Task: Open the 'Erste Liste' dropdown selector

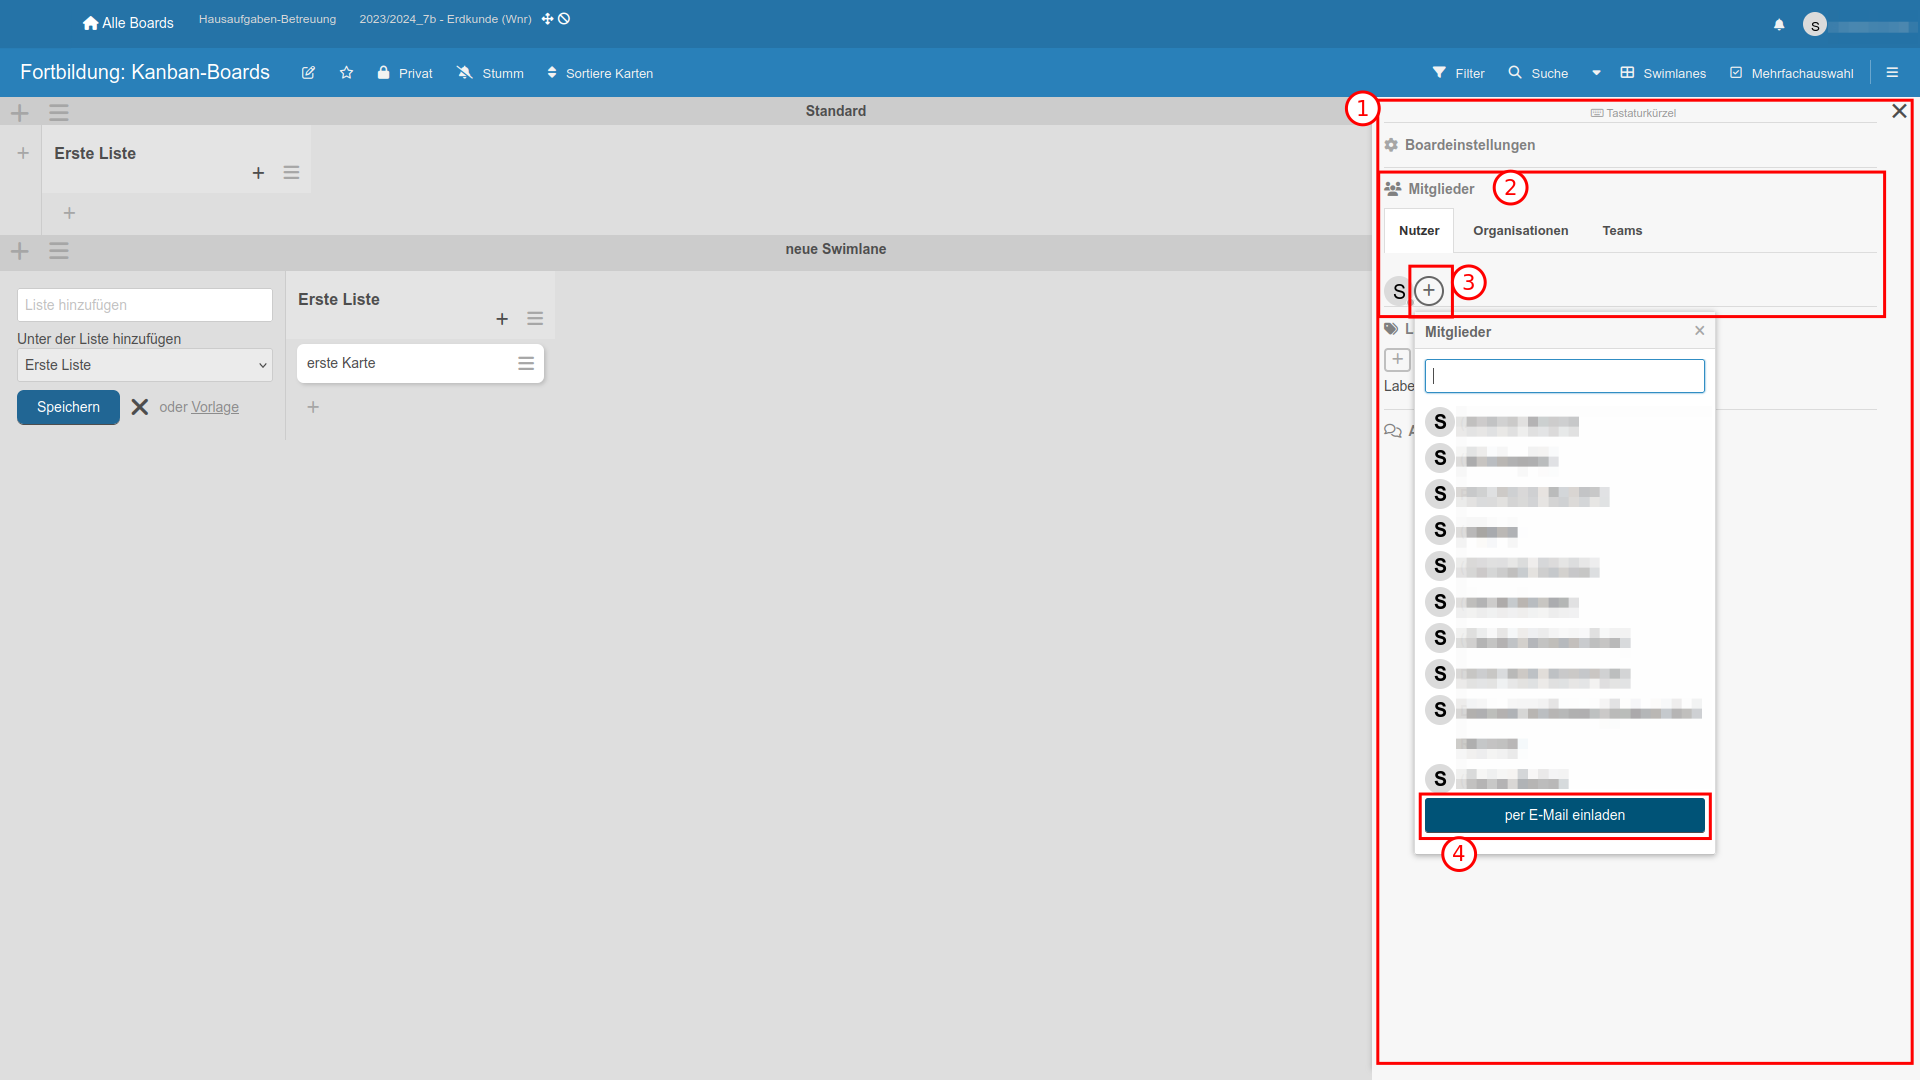Action: pos(145,365)
